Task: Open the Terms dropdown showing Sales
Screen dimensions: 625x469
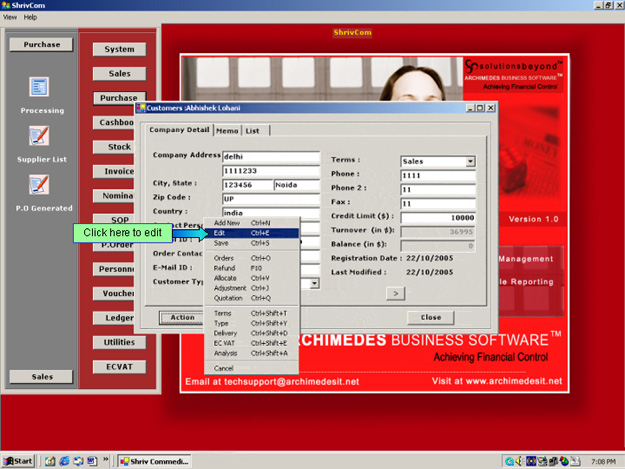Action: pyautogui.click(x=469, y=161)
